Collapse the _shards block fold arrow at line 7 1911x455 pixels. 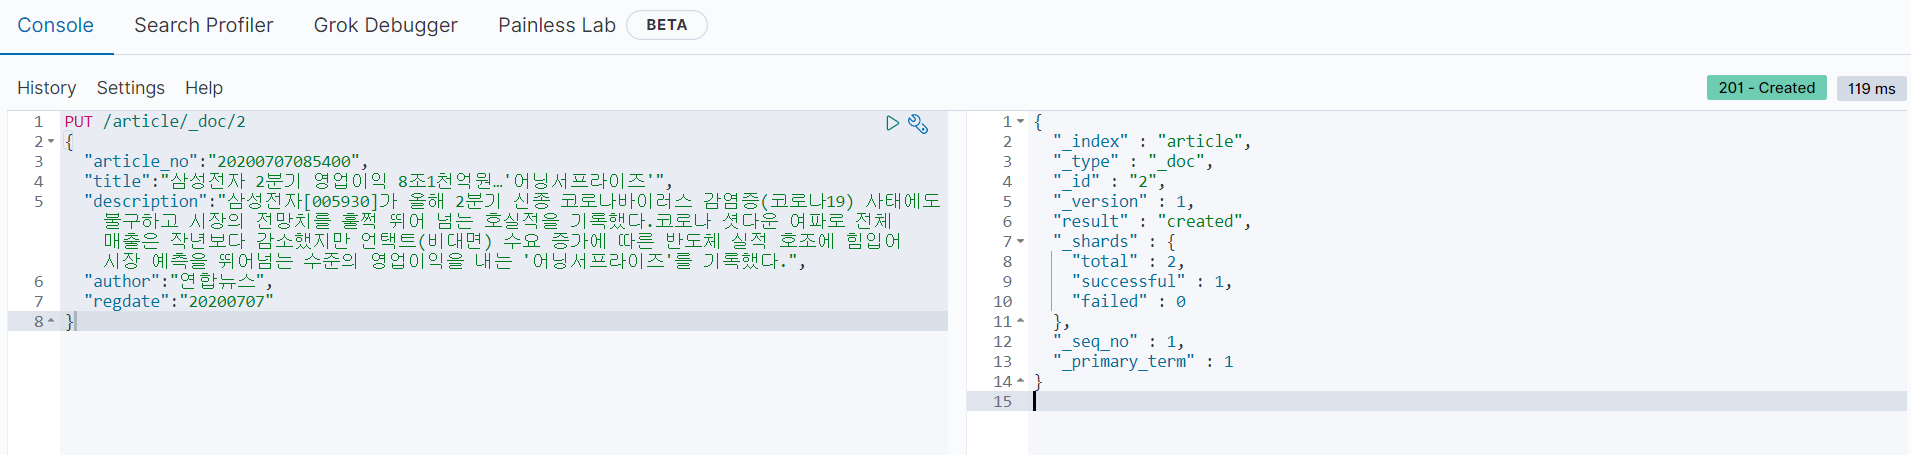[1021, 241]
